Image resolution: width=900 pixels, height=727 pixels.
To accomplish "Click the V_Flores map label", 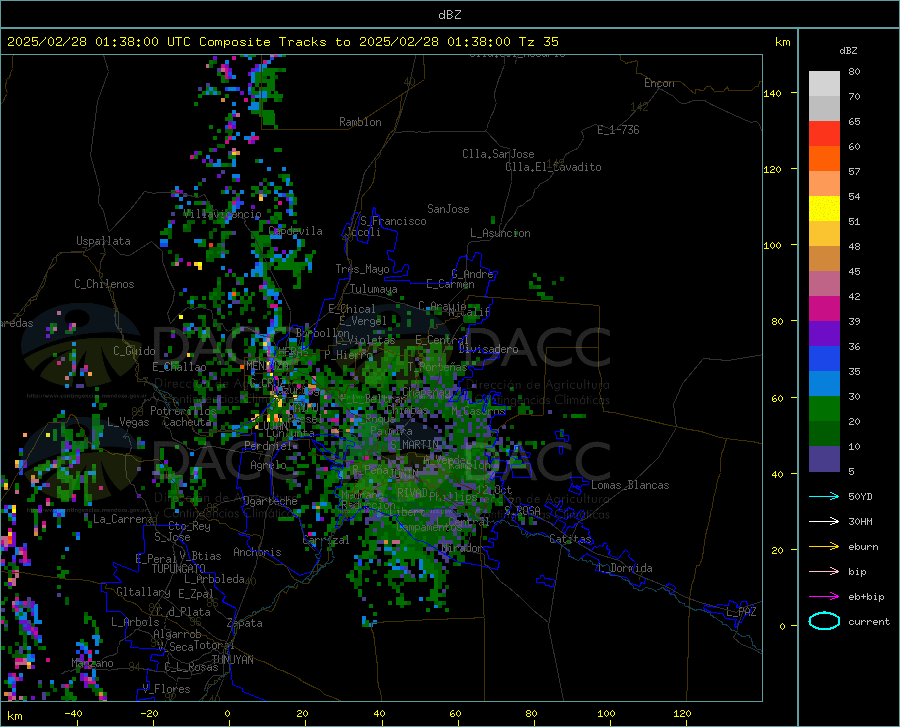I will click(x=166, y=689).
